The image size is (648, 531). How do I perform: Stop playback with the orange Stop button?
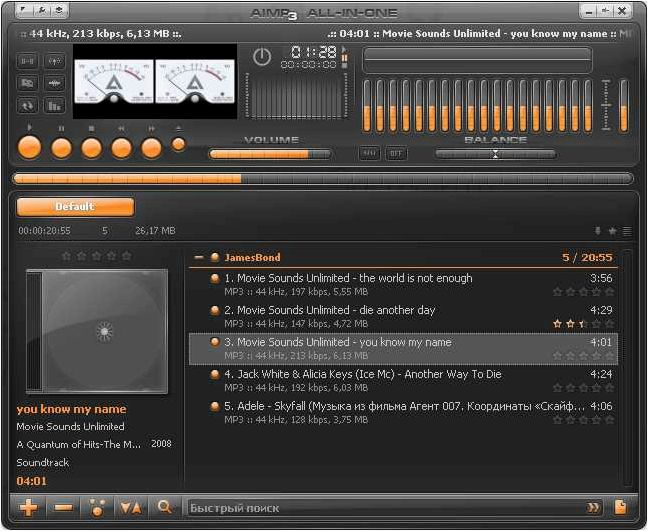(x=91, y=148)
